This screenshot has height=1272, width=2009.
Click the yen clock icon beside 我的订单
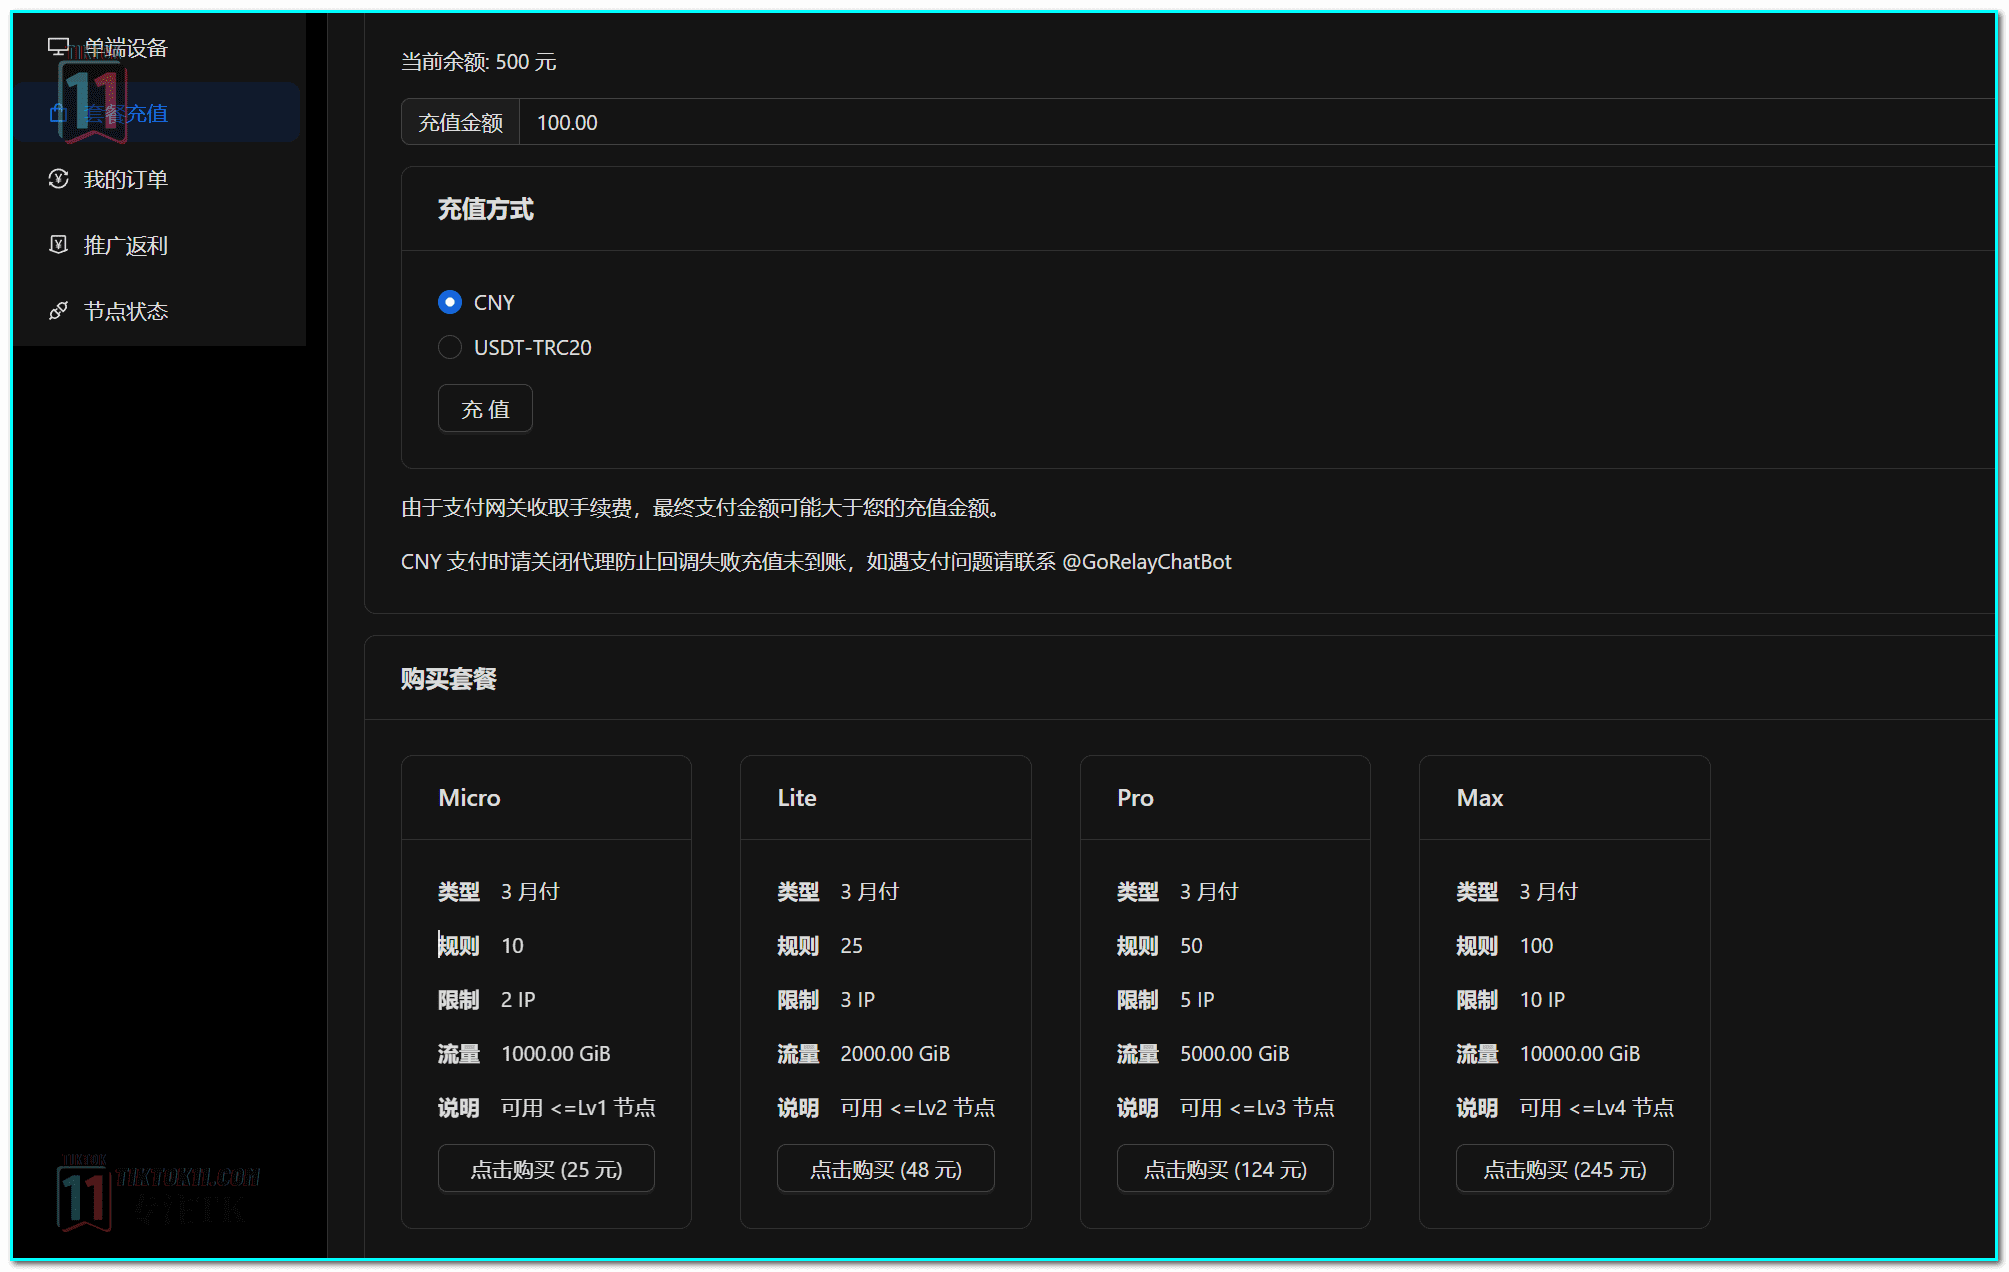pyautogui.click(x=59, y=179)
